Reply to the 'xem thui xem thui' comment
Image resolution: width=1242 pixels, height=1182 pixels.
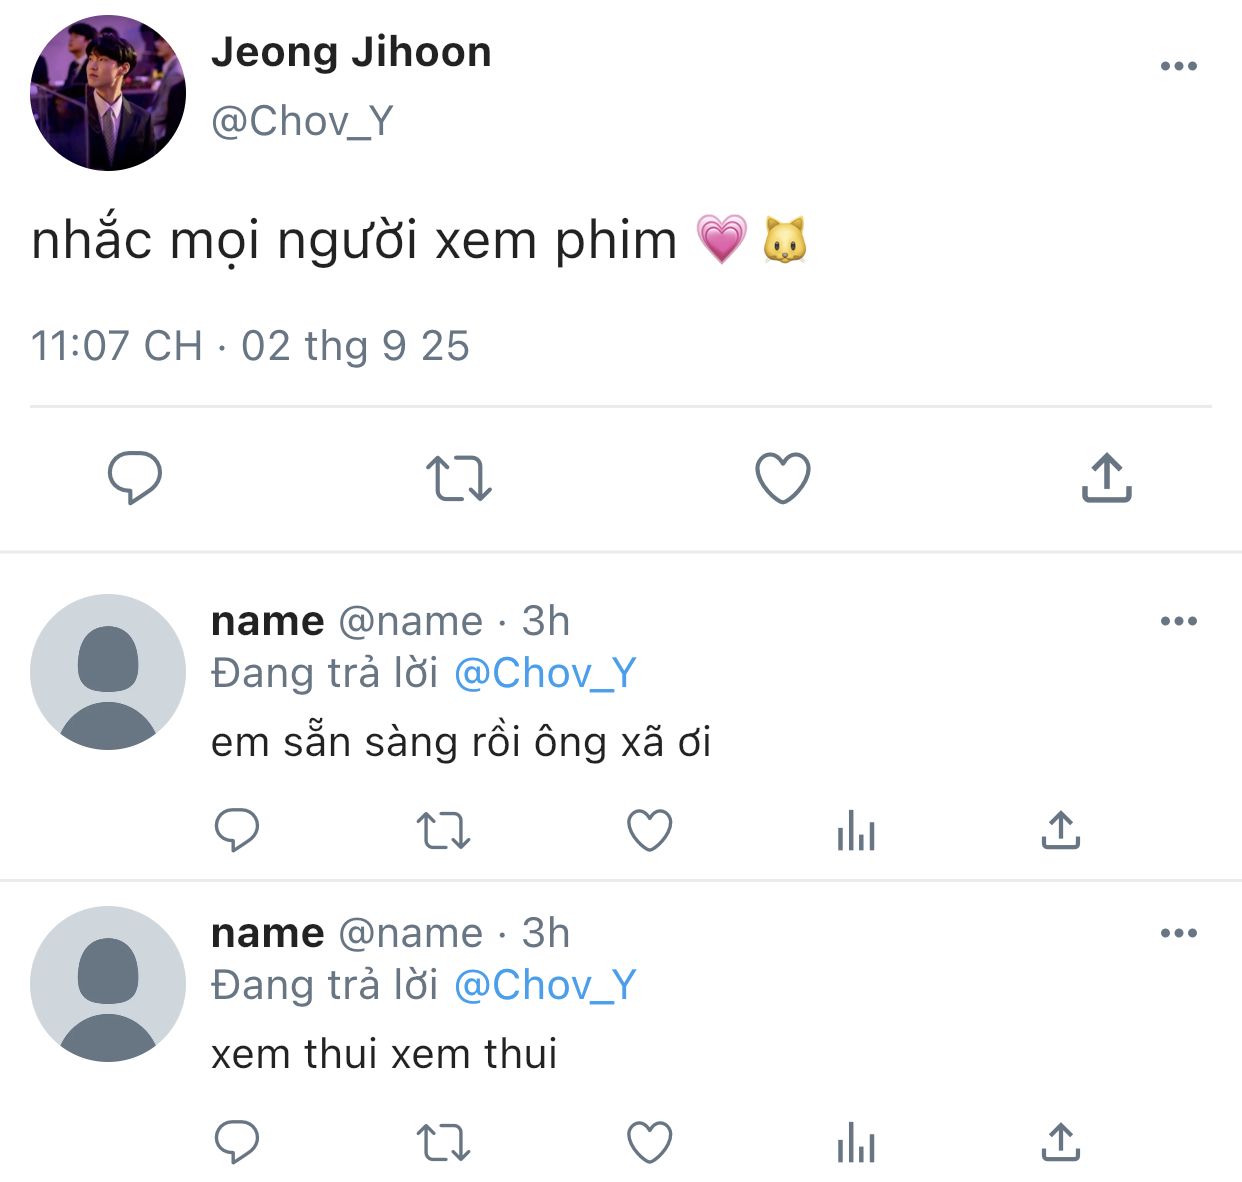coord(237,1142)
